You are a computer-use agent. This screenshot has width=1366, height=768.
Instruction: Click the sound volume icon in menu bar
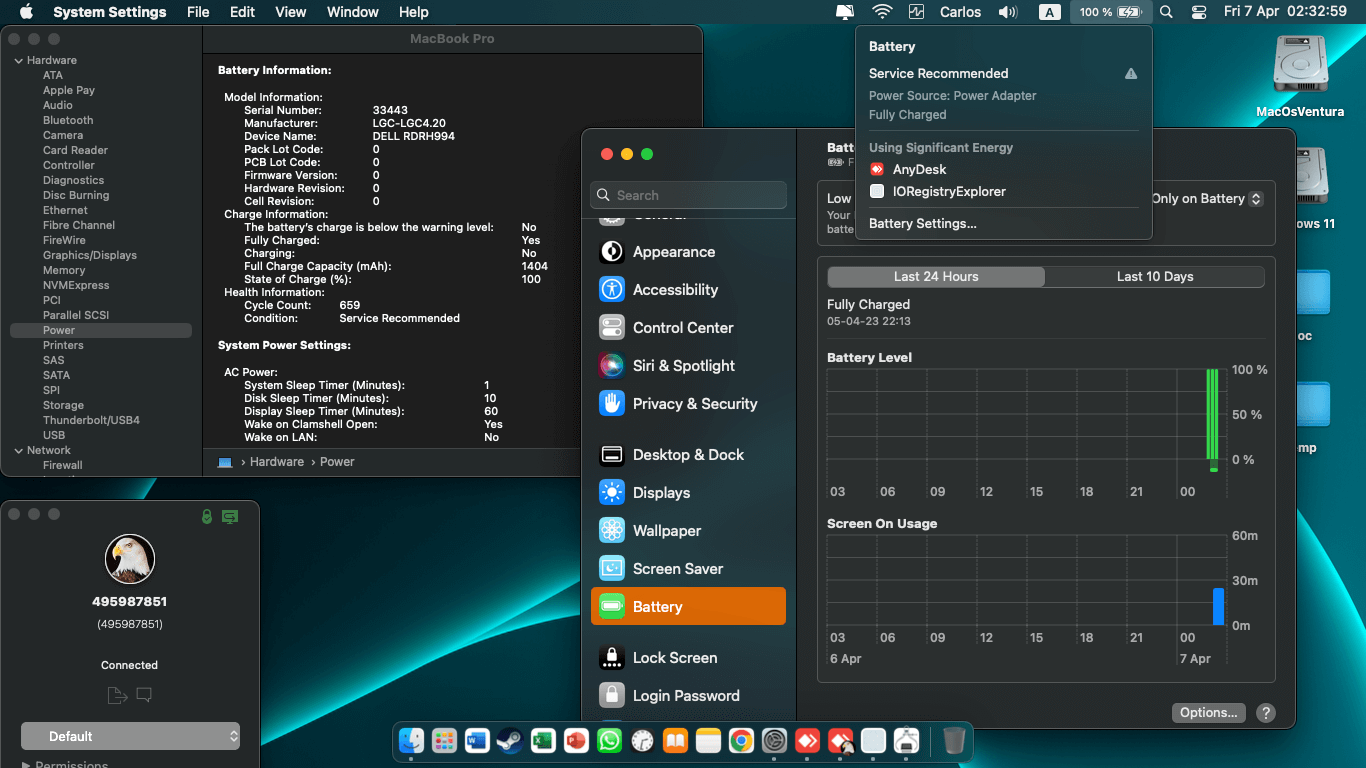point(1008,12)
